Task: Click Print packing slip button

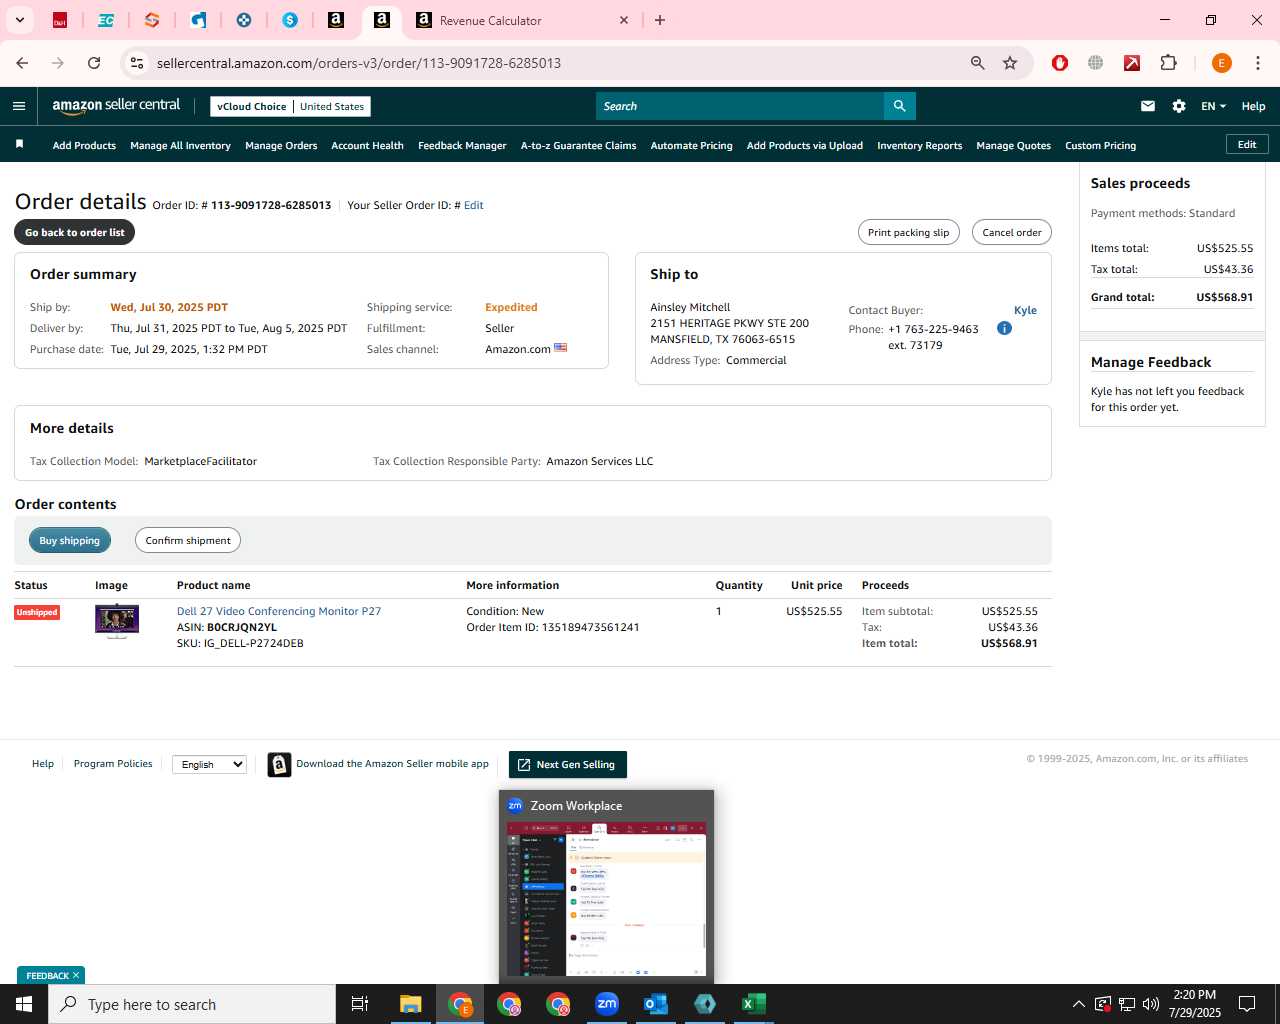Action: (x=908, y=232)
